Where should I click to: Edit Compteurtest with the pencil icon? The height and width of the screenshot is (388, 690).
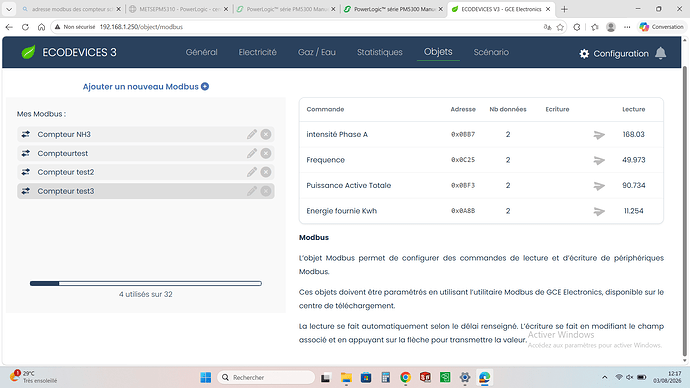(x=252, y=153)
